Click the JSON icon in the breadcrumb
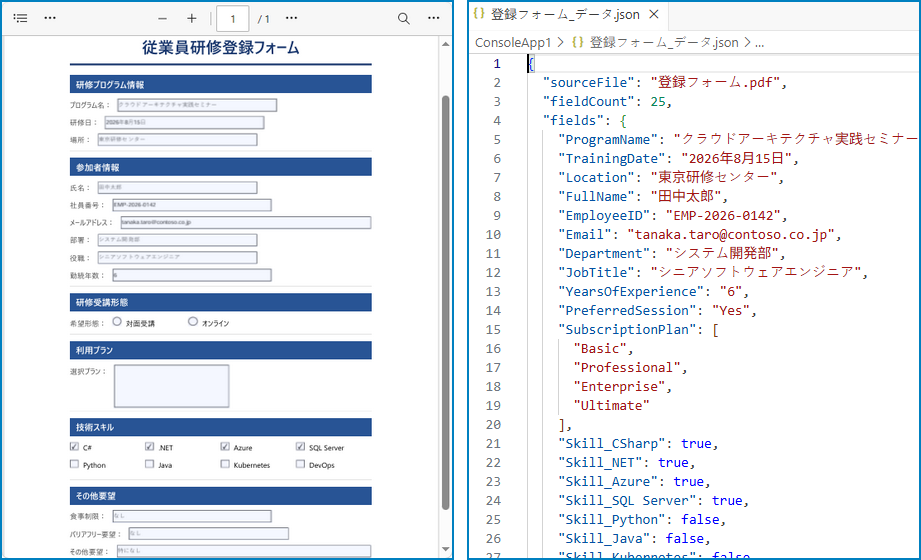The height and width of the screenshot is (560, 921). click(x=577, y=42)
